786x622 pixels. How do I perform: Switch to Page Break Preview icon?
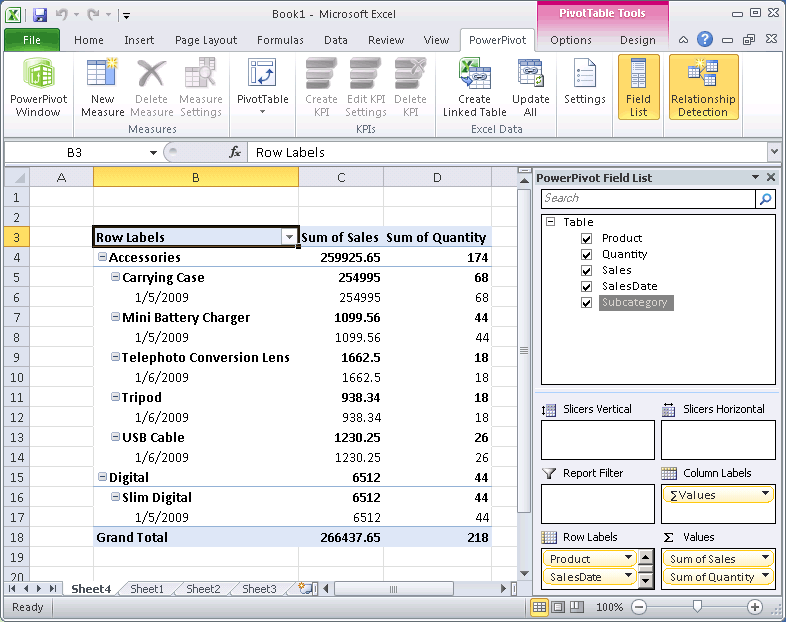point(577,607)
